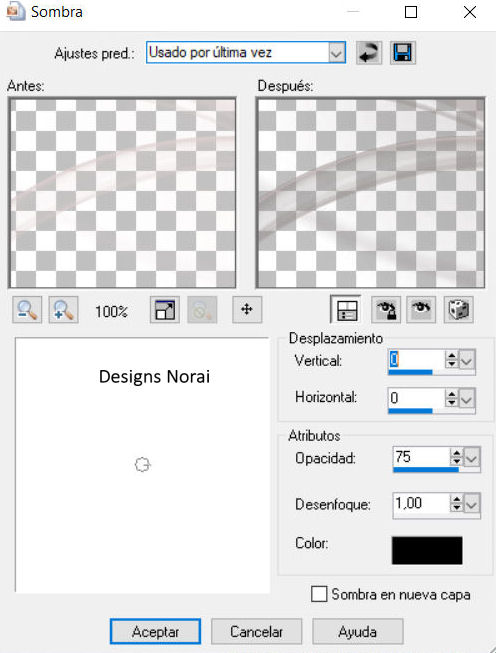
Task: Expand the Desenfoque value dropdown arrow
Action: (472, 505)
